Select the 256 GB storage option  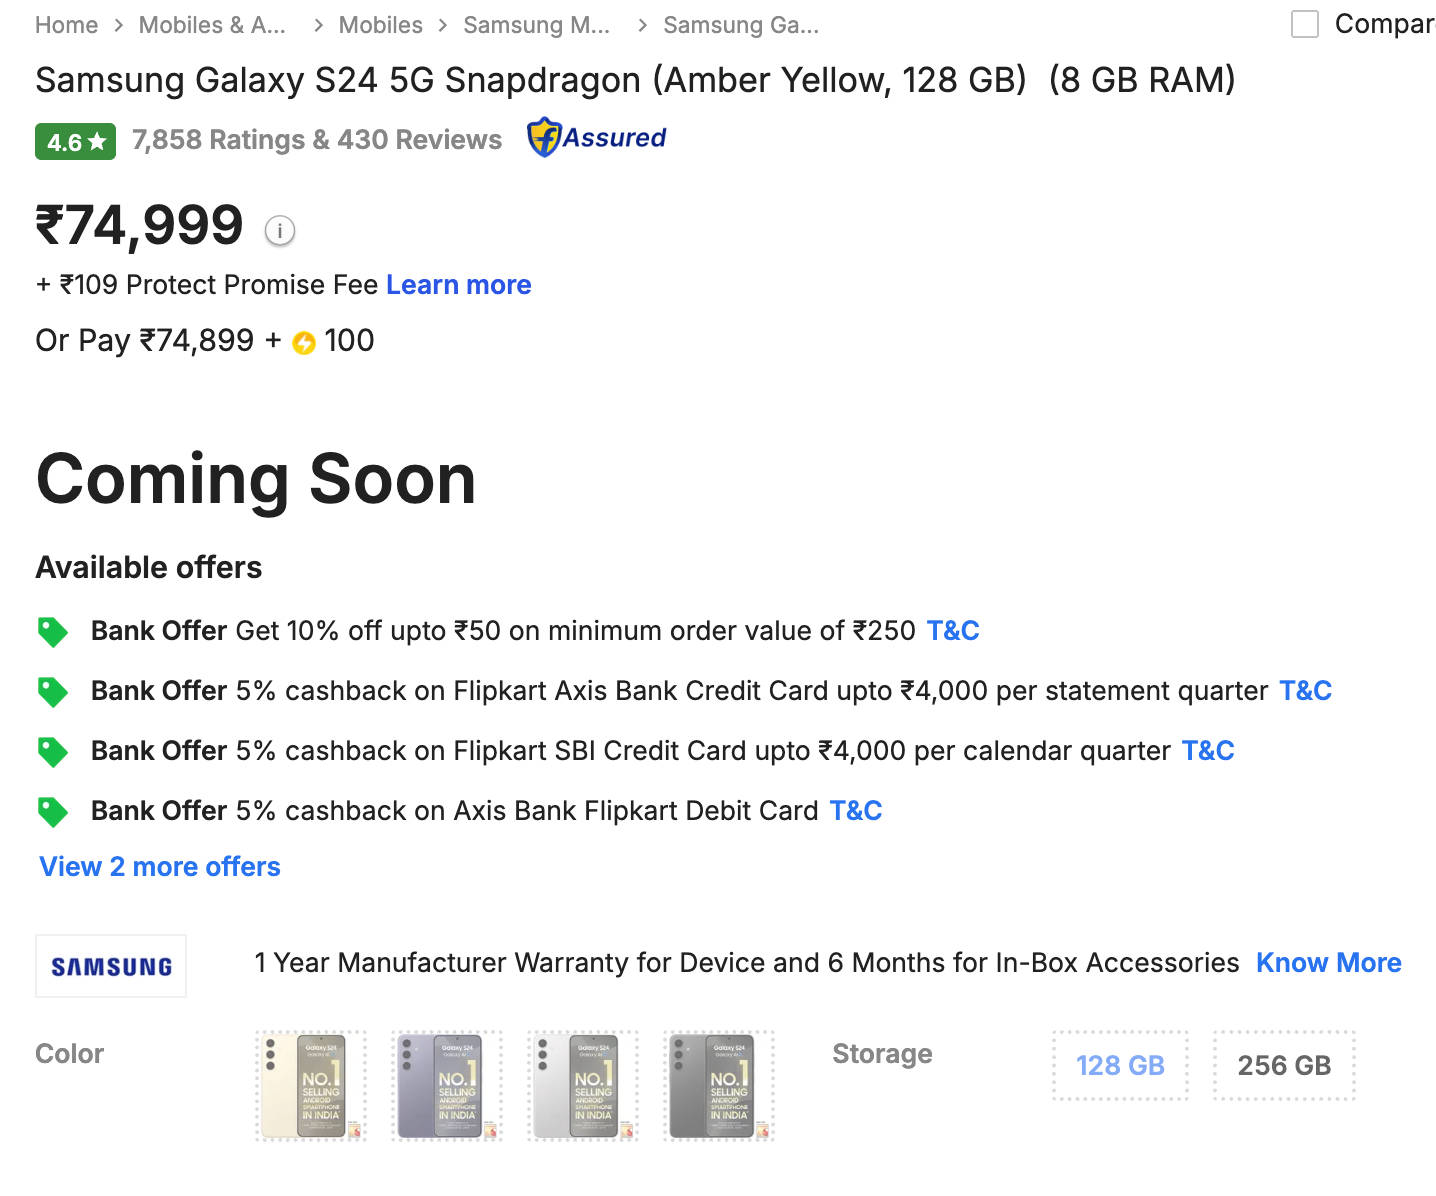(x=1284, y=1065)
